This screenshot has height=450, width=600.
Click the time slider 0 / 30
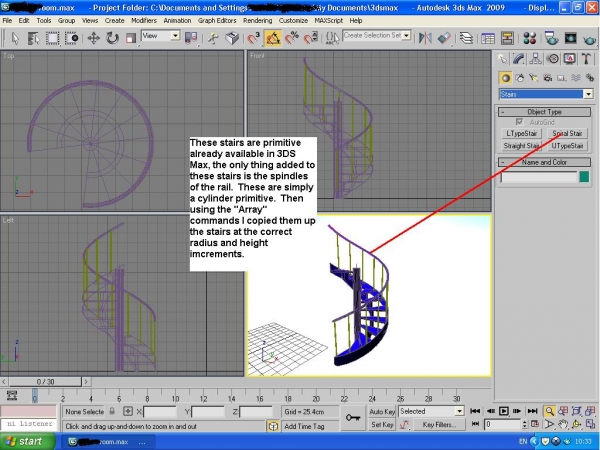click(x=45, y=382)
